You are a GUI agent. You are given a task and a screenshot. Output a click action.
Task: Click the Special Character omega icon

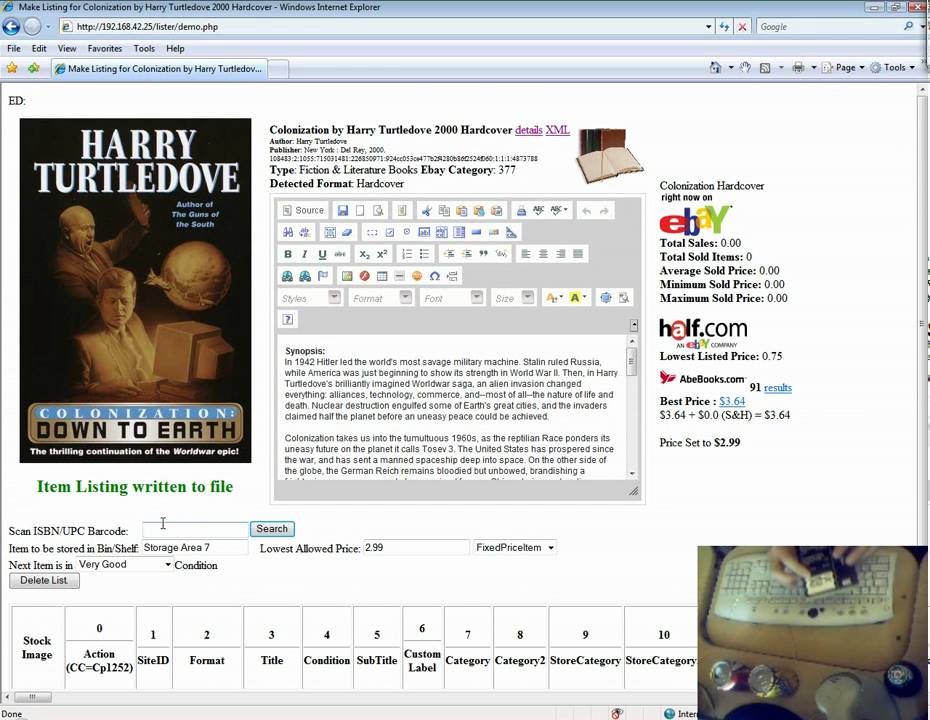click(x=435, y=276)
